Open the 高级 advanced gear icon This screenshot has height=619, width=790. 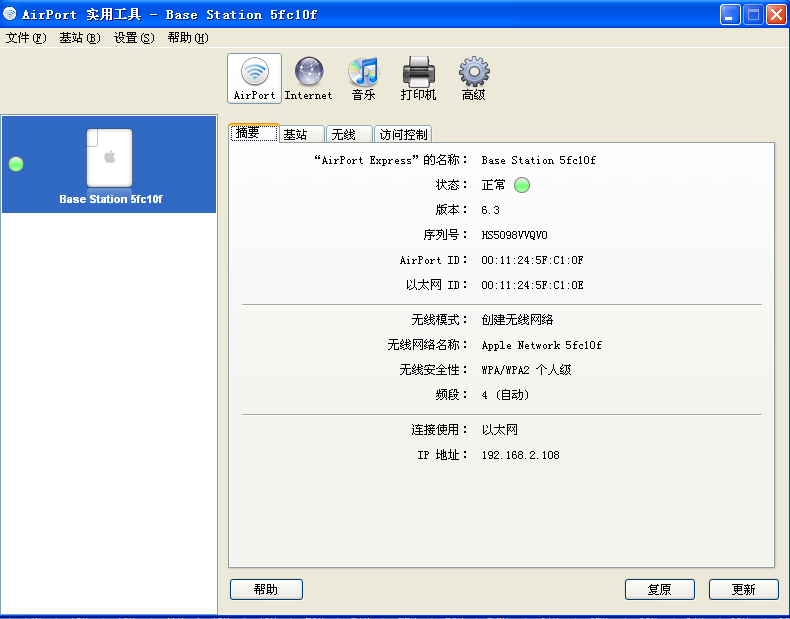(474, 79)
